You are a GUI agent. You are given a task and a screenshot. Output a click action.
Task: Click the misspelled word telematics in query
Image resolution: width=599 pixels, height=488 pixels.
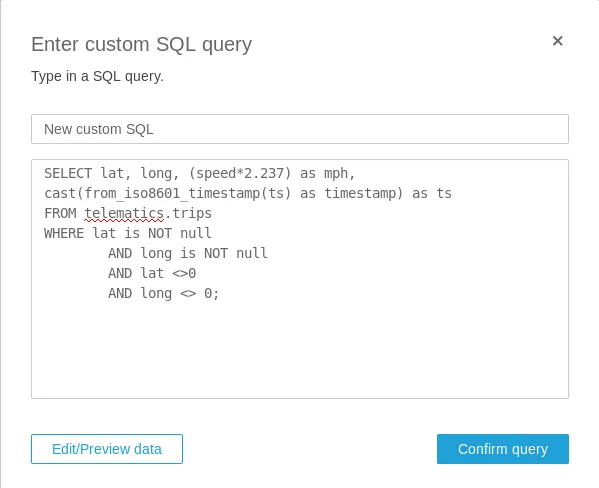(124, 213)
